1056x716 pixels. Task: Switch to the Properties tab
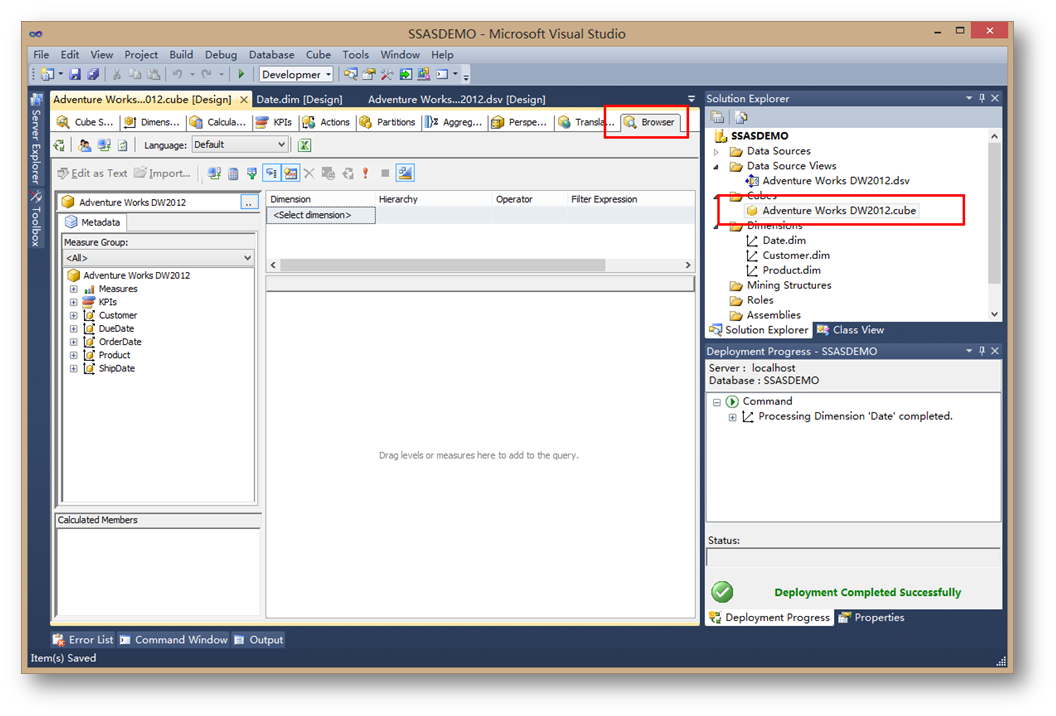coord(871,618)
